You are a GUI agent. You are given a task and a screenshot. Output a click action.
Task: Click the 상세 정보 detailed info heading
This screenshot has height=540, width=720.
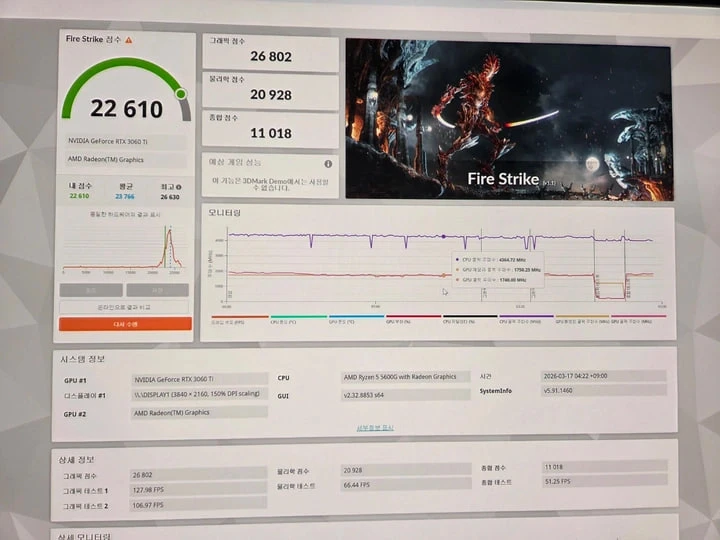pyautogui.click(x=76, y=460)
